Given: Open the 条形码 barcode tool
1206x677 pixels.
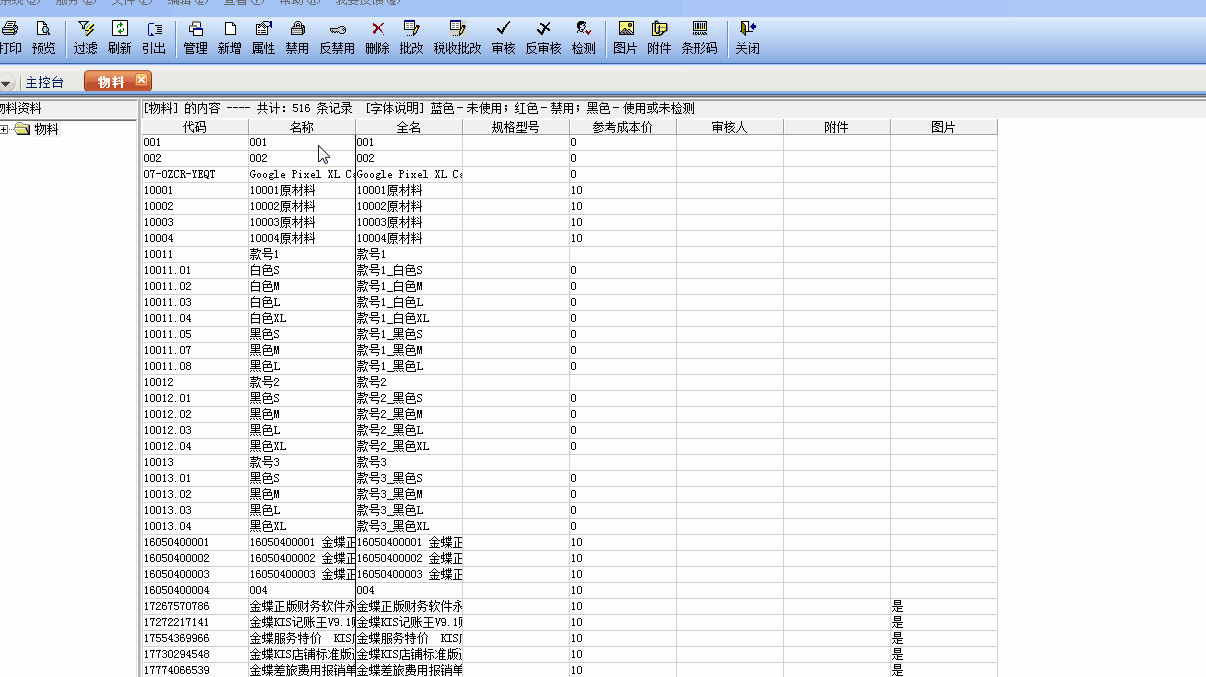Looking at the screenshot, I should tap(699, 37).
